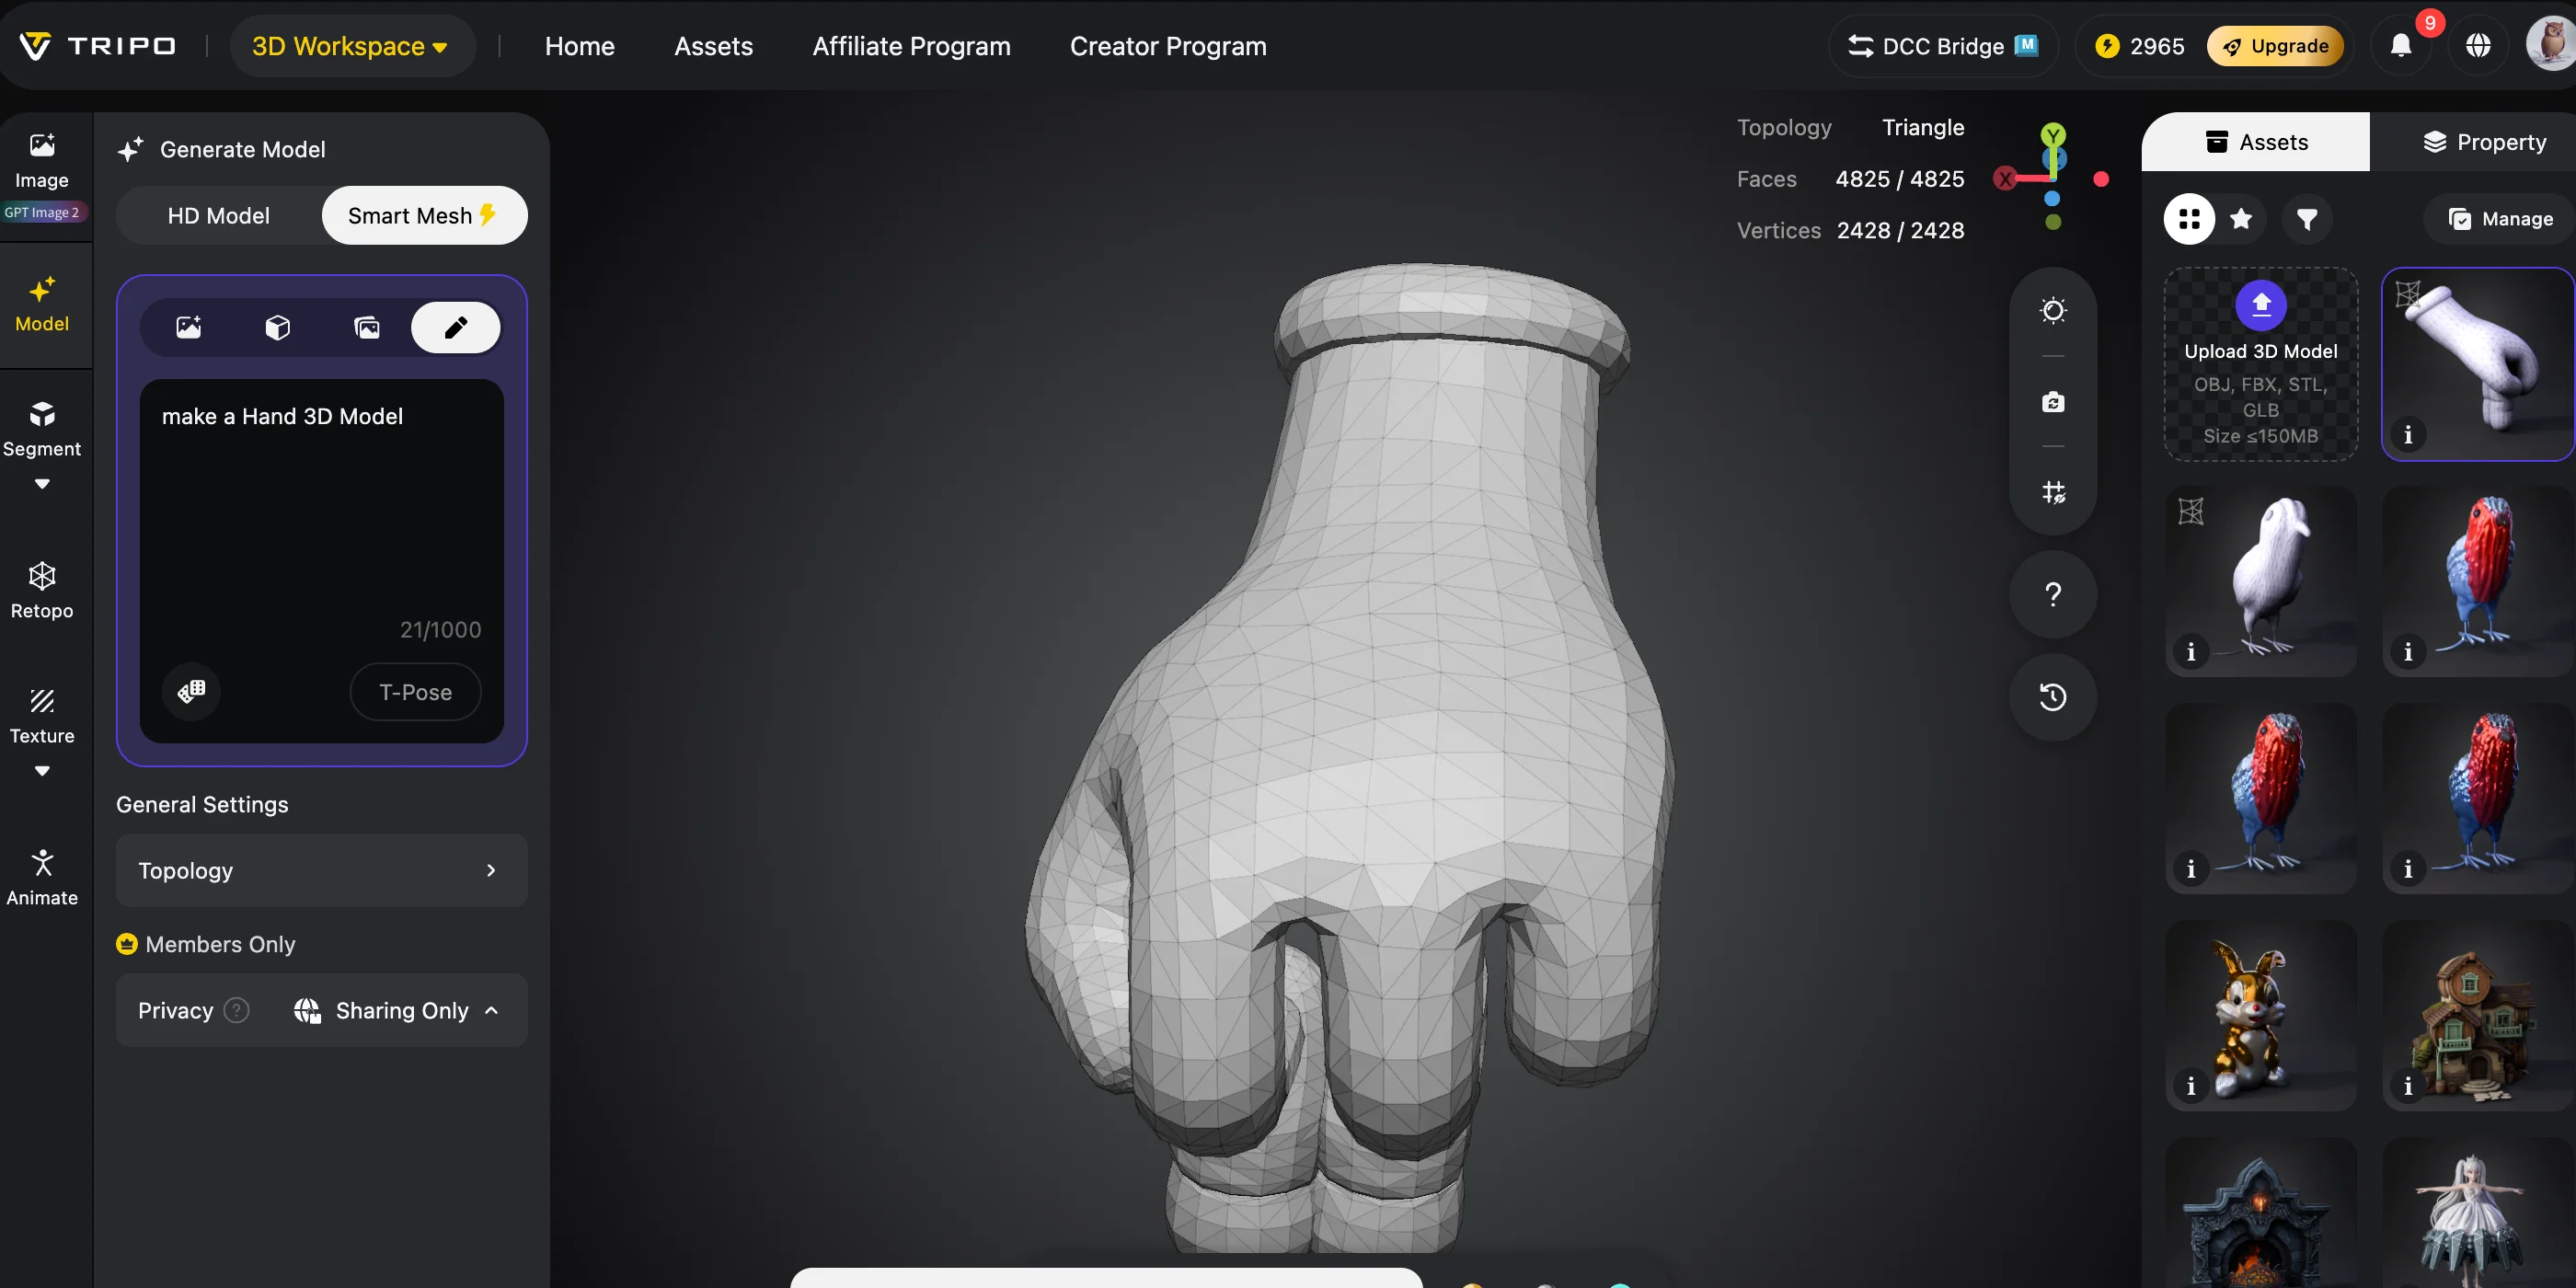This screenshot has width=2576, height=1288.
Task: Open the asset filter funnel icon
Action: (x=2307, y=219)
